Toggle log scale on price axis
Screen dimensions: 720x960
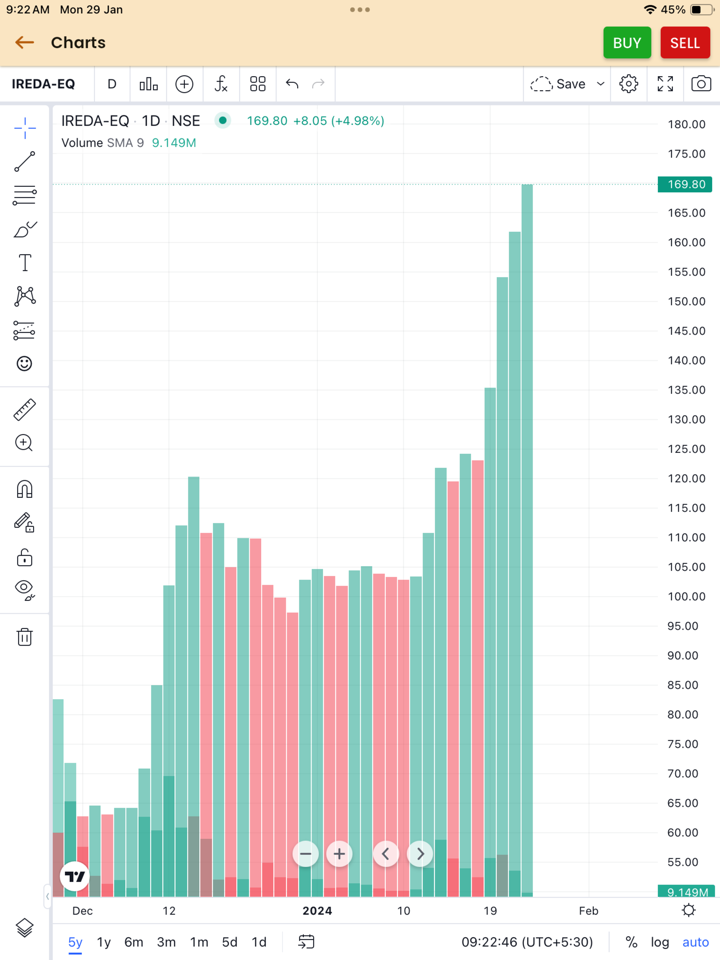pyautogui.click(x=660, y=942)
